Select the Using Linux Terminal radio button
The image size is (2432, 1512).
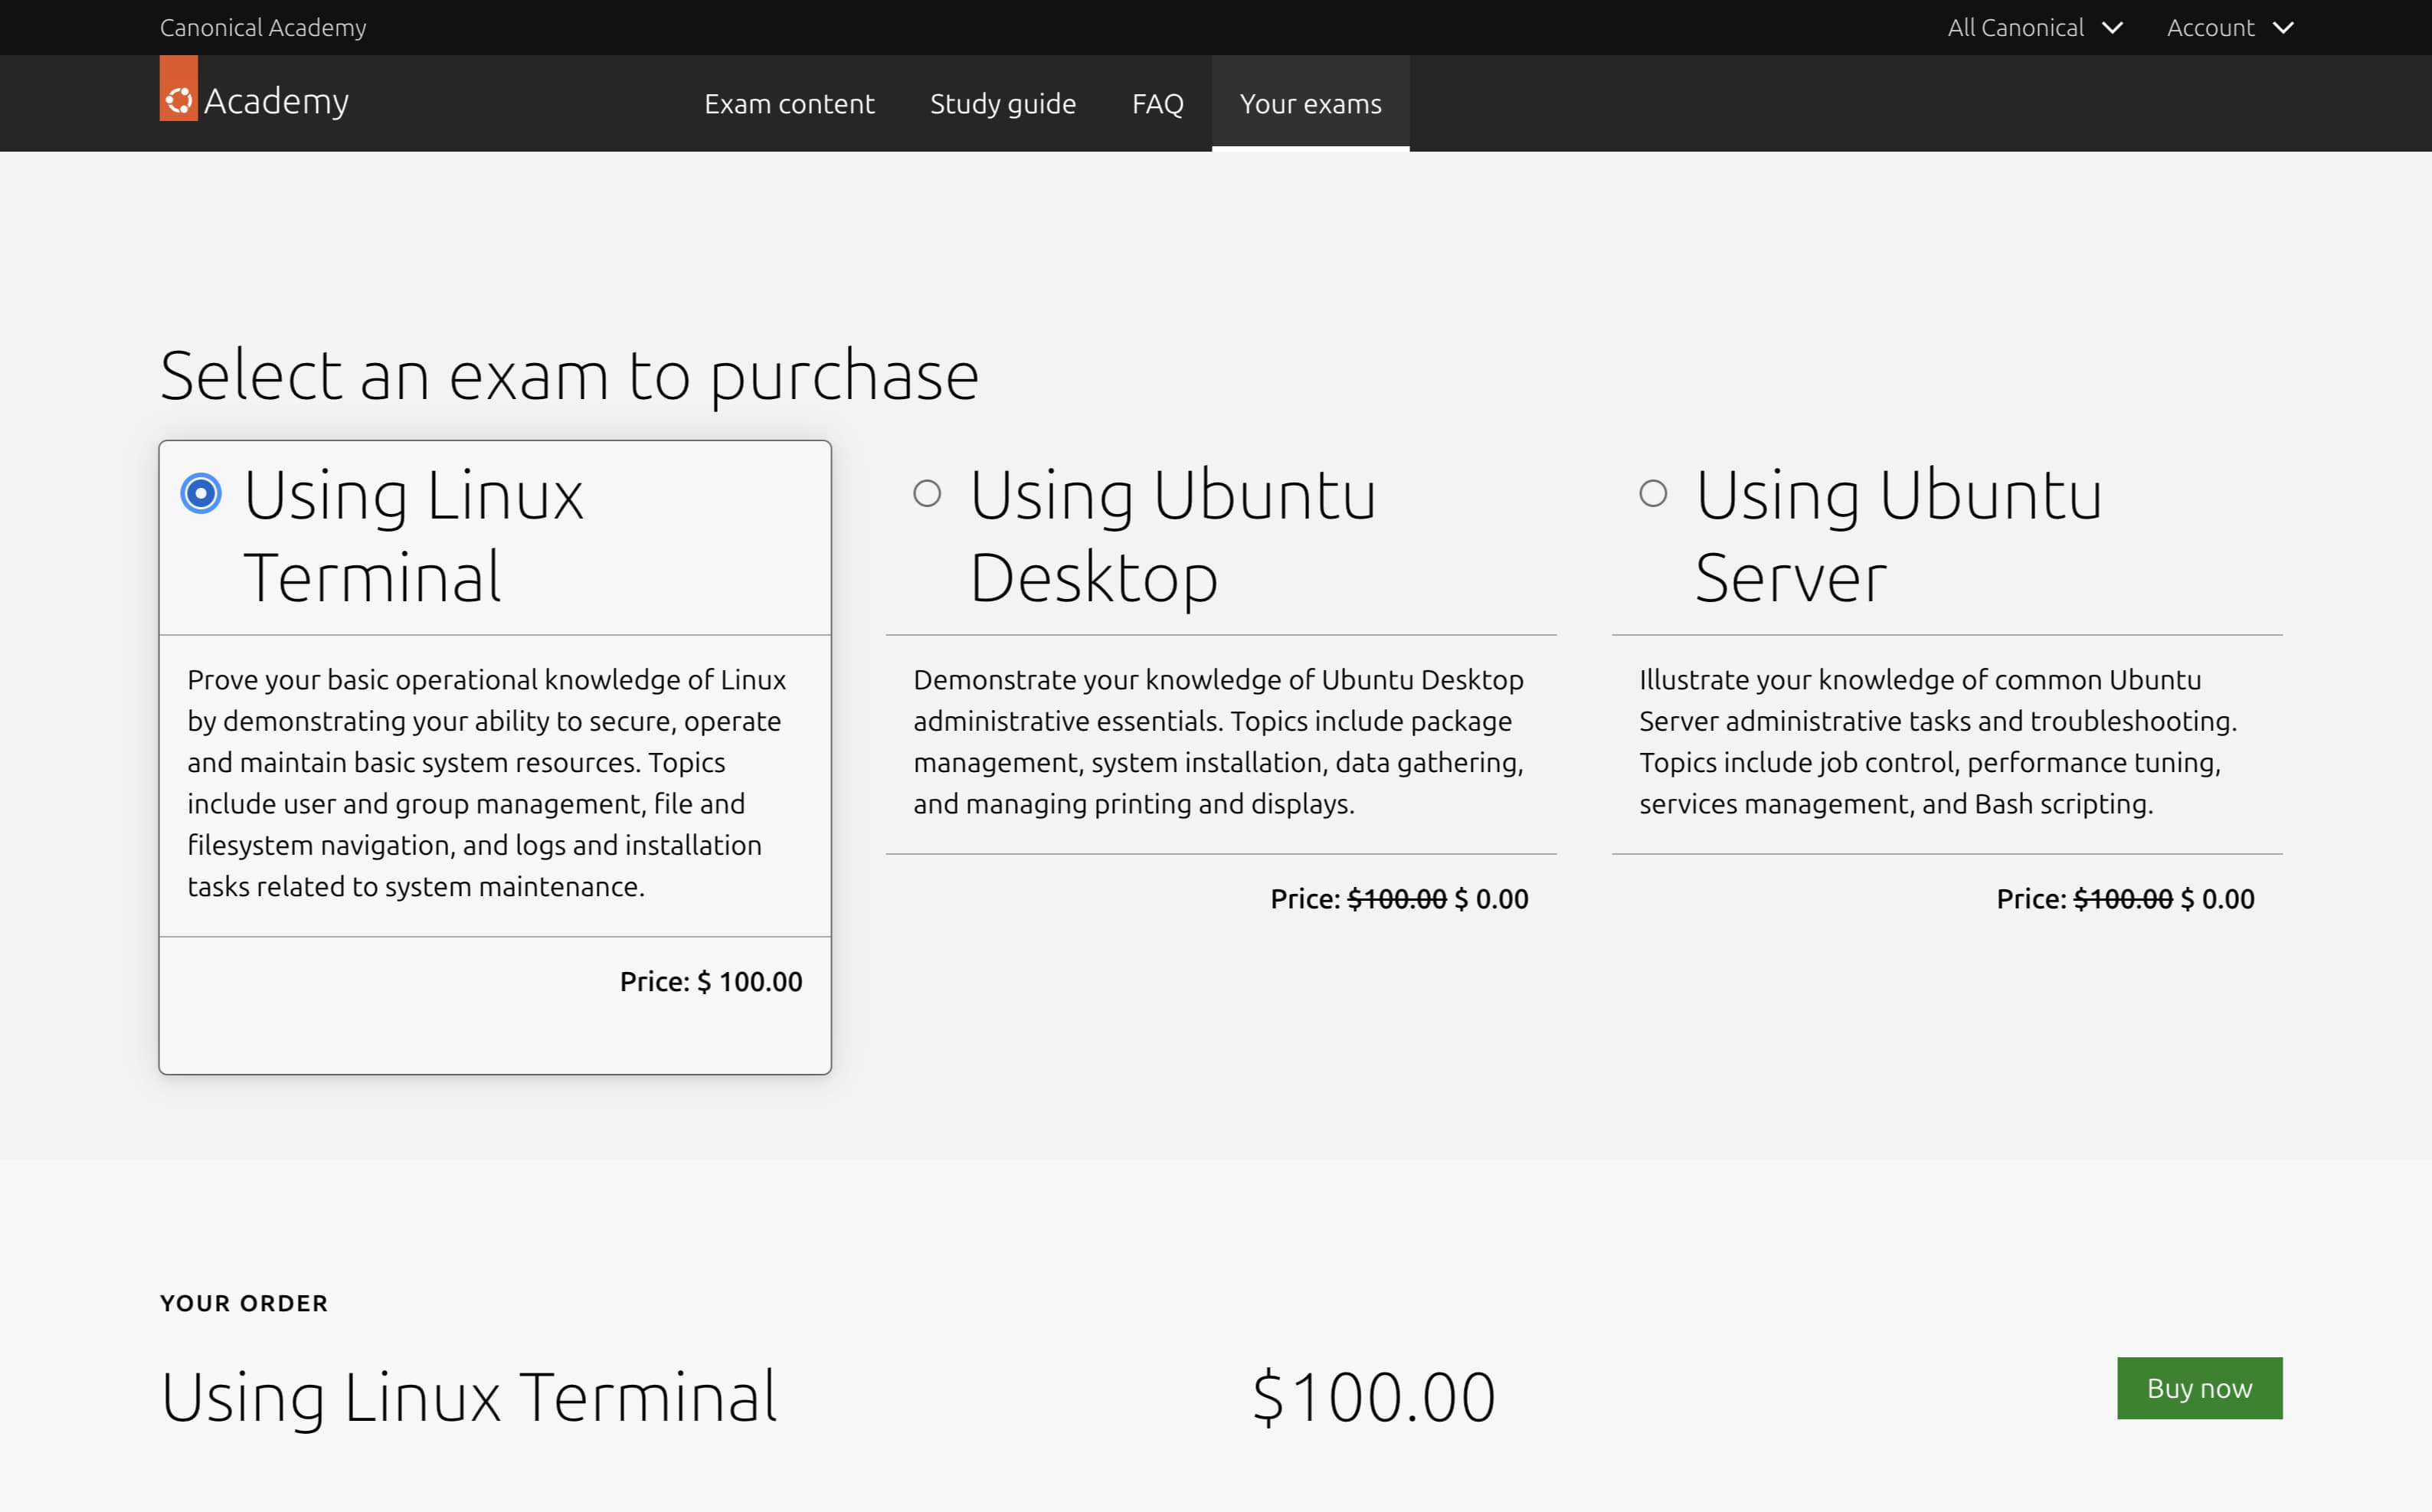201,493
